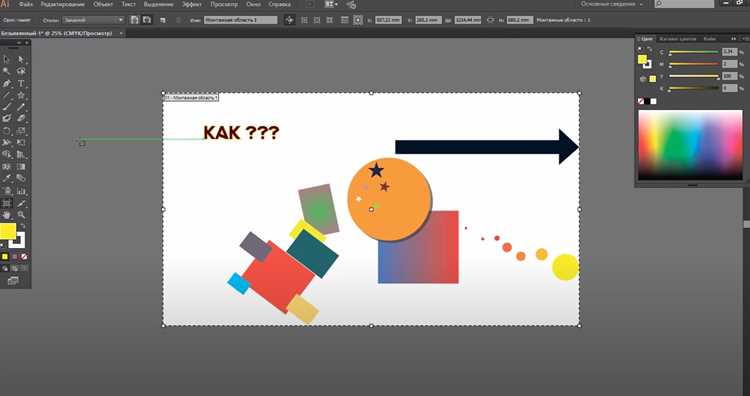Expand the Основные сведения workspace switcher
The image size is (750, 396).
click(x=612, y=4)
